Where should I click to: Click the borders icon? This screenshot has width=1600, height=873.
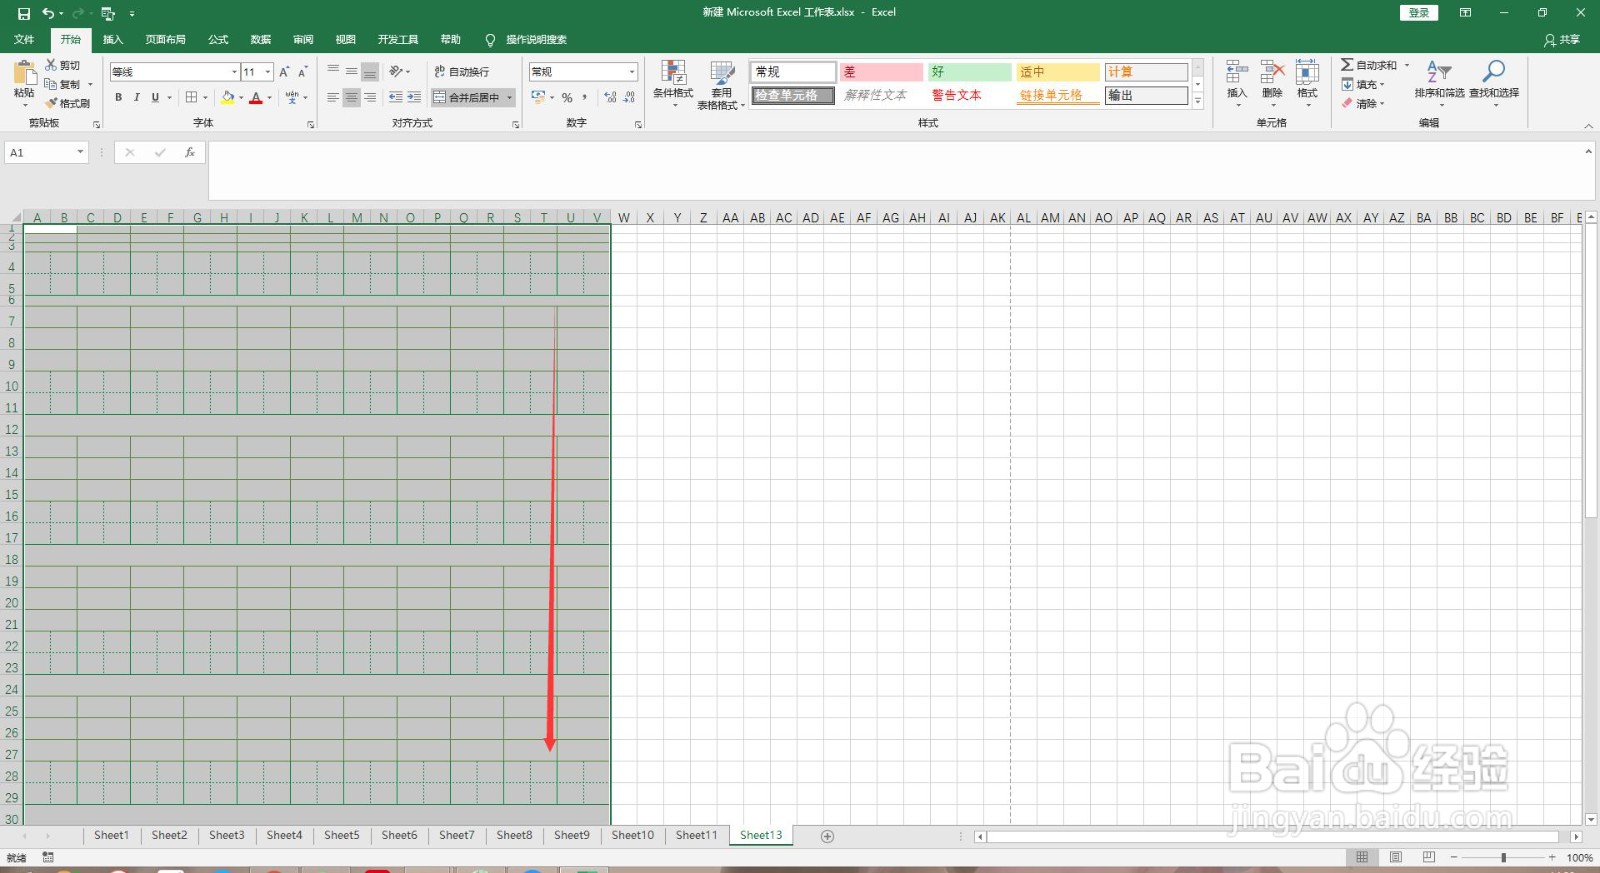(x=192, y=98)
